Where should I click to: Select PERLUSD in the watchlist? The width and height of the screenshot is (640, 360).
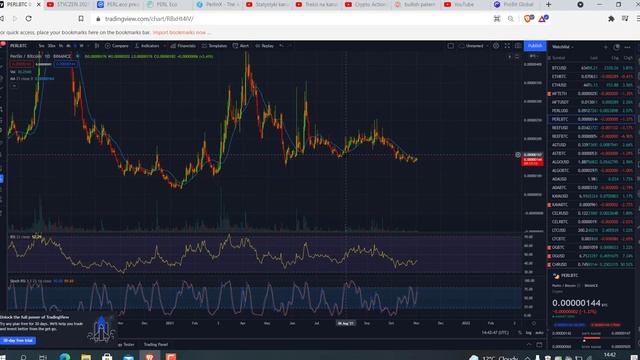[590, 111]
